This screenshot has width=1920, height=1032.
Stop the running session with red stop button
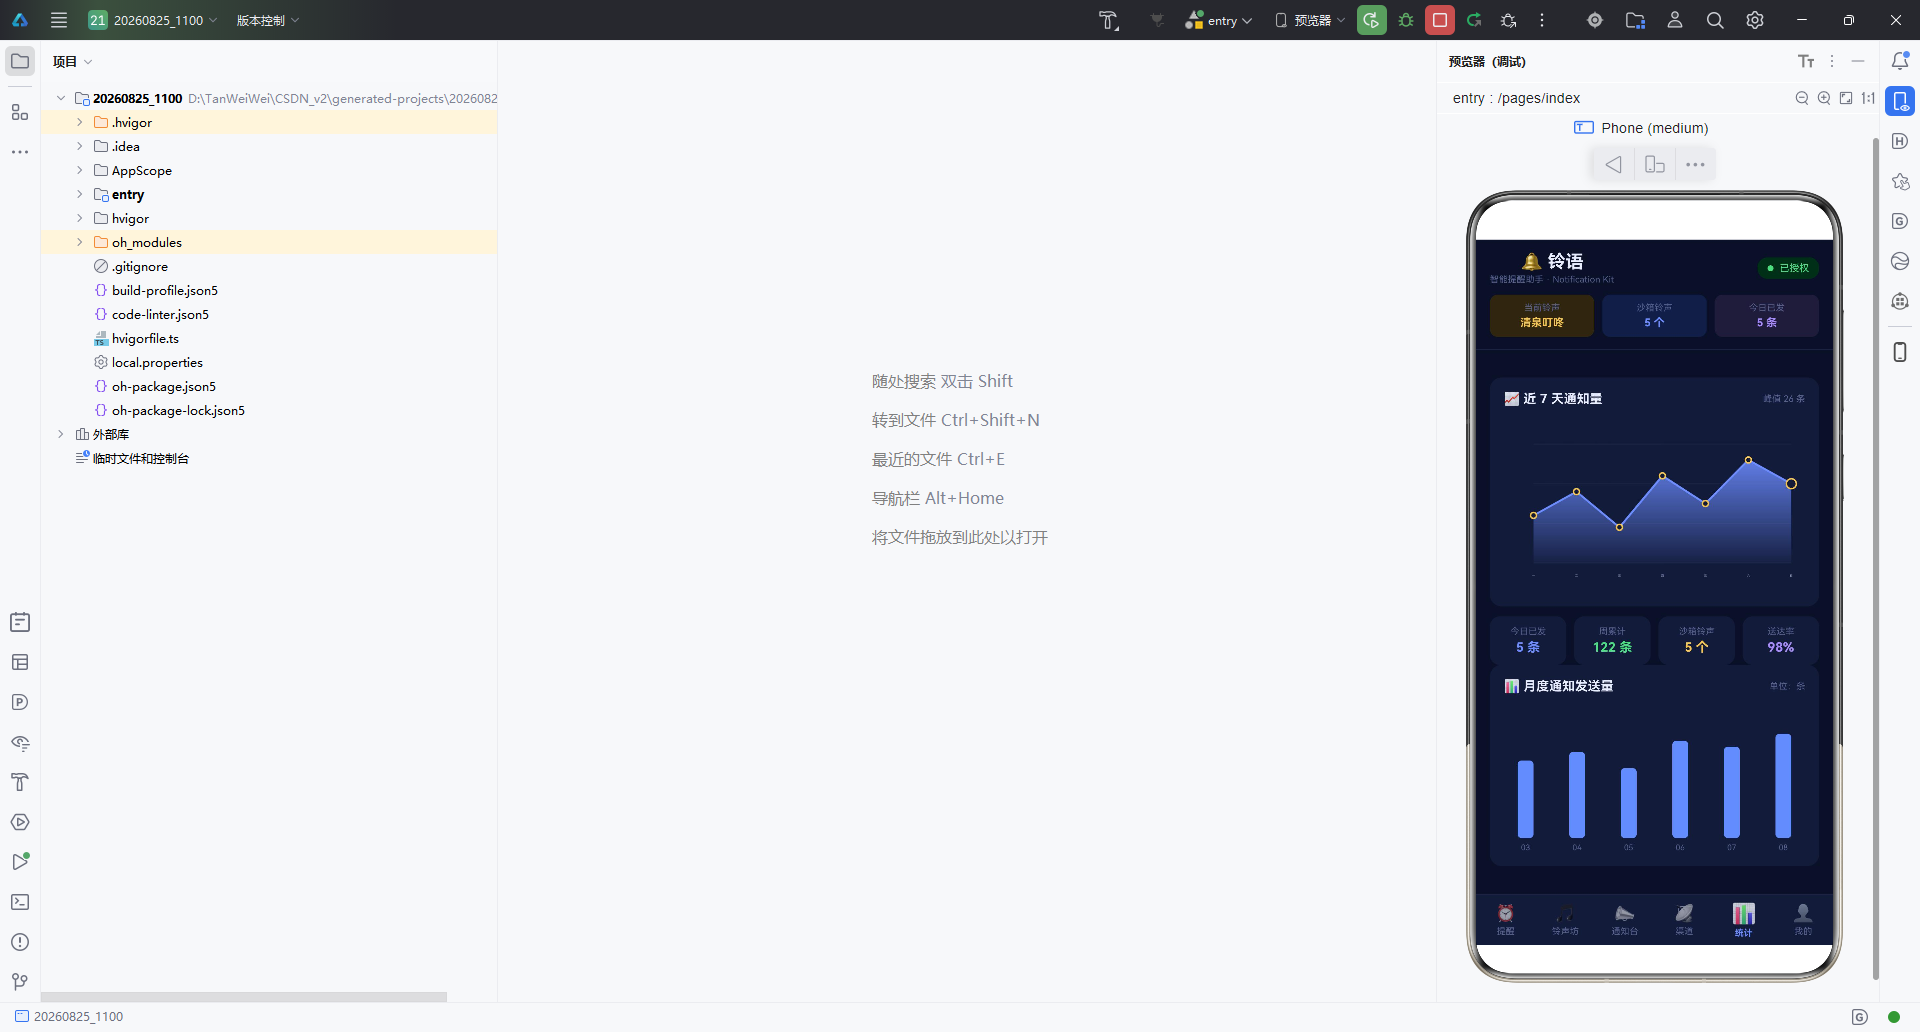click(1440, 20)
